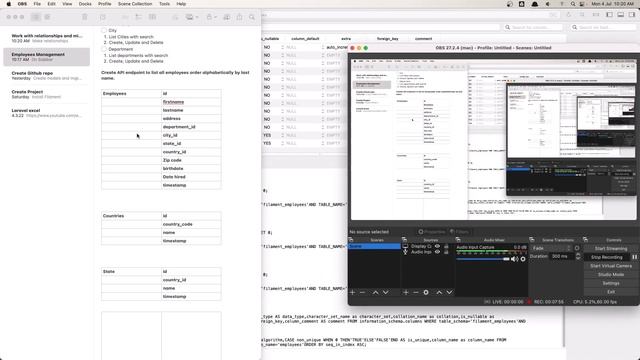The height and width of the screenshot is (360, 640).
Task: Move scene up arrow in Scenes dock
Action: point(375,292)
